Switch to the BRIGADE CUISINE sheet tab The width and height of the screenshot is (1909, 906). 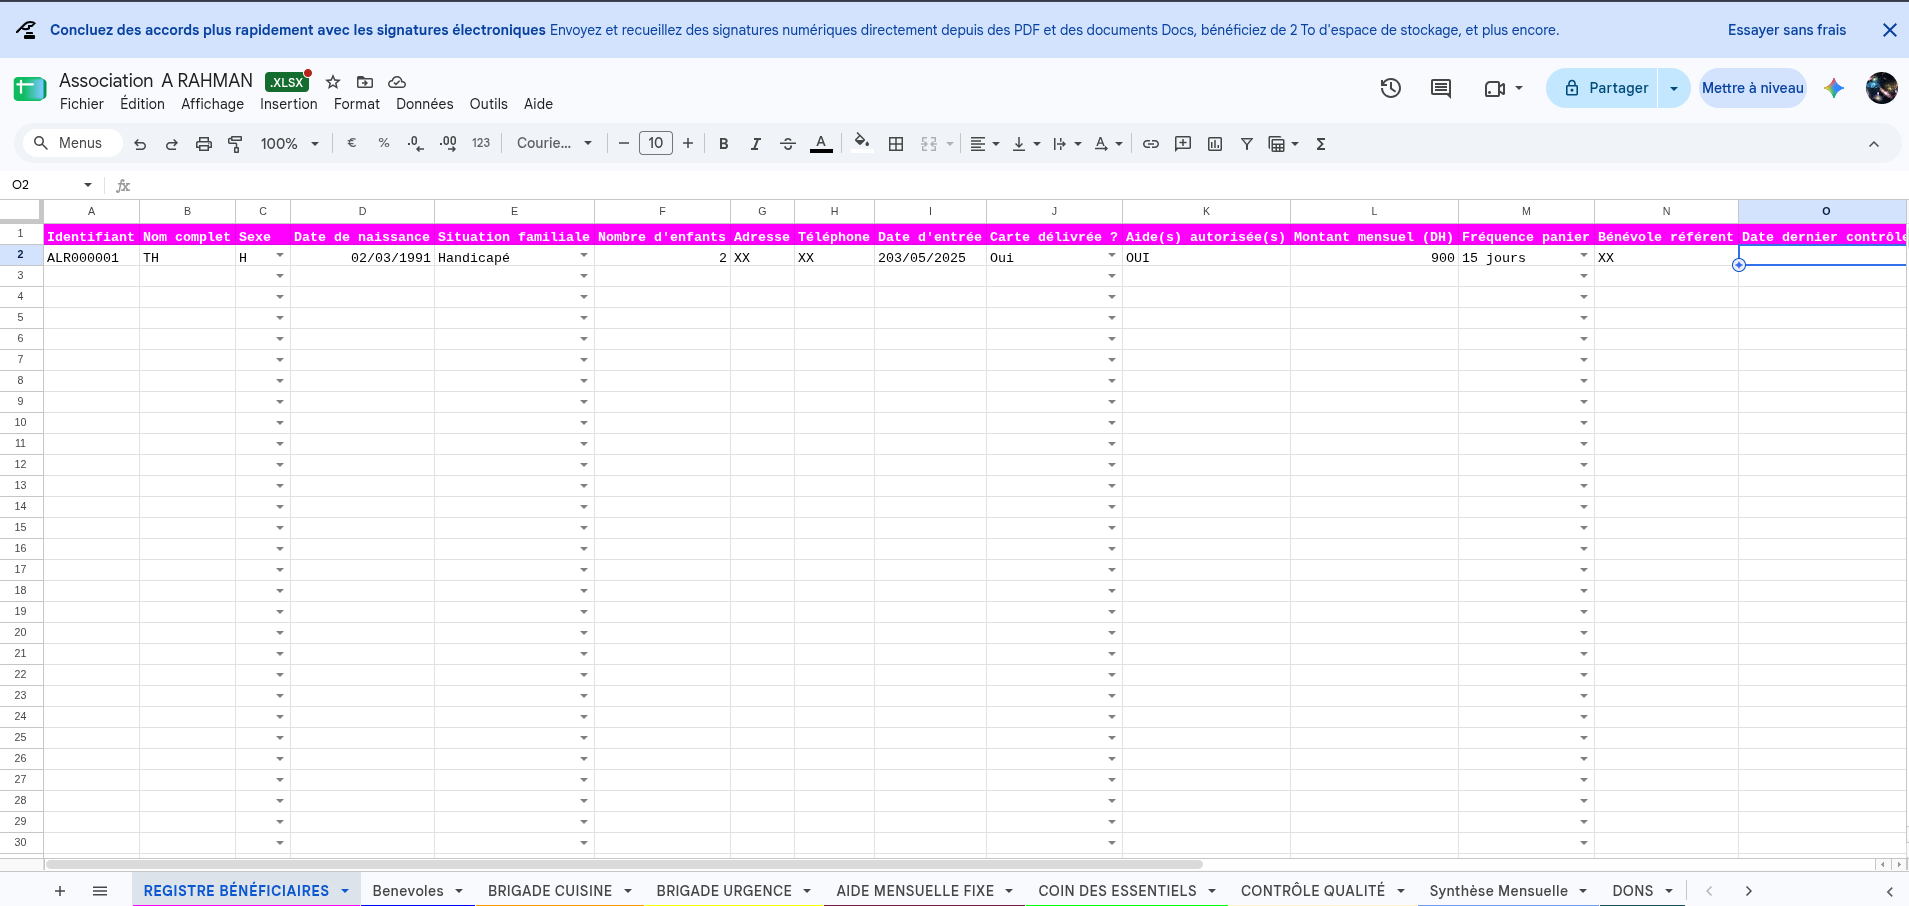point(550,891)
